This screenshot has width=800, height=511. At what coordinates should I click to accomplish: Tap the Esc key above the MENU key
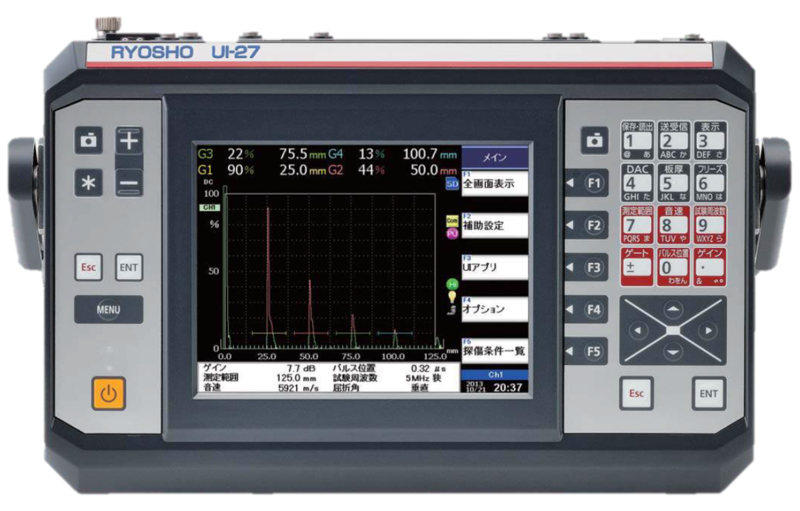point(88,267)
